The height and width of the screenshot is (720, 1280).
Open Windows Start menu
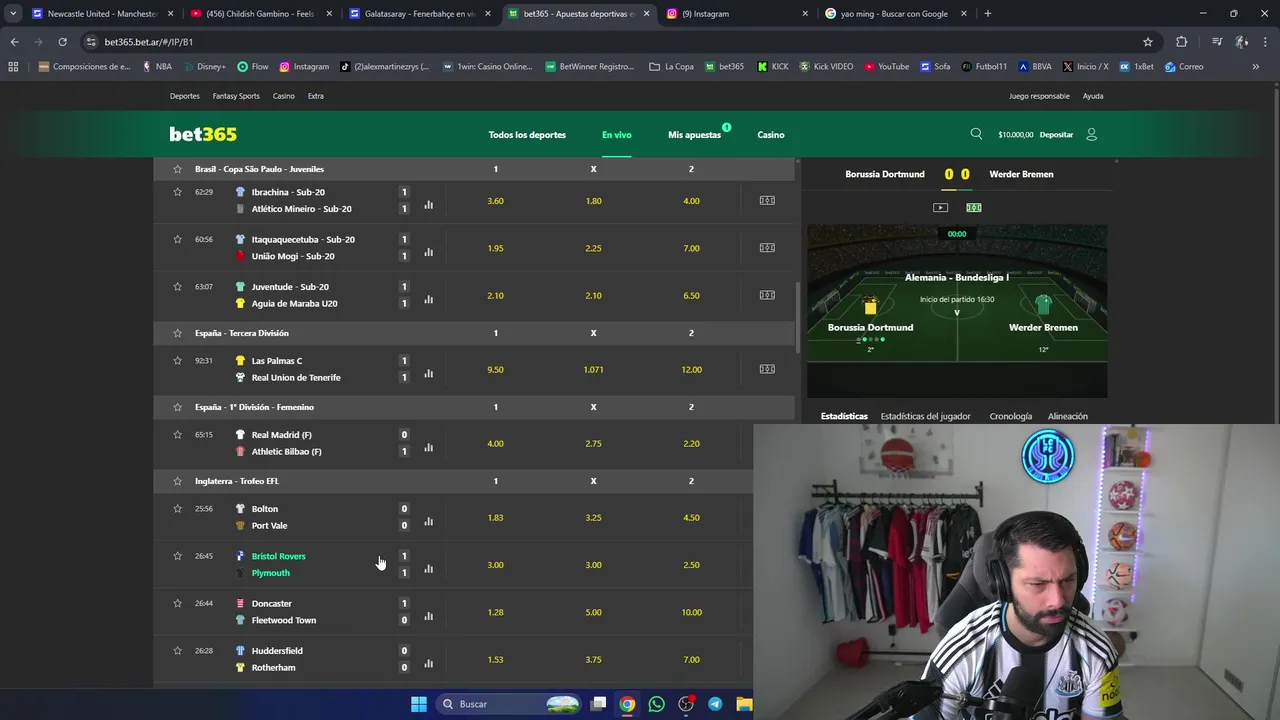[x=419, y=704]
